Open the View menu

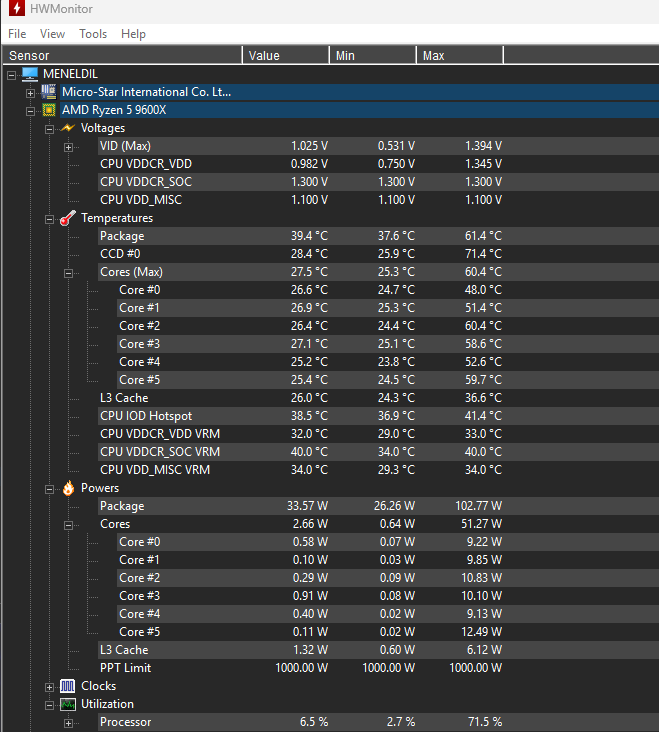pyautogui.click(x=52, y=34)
